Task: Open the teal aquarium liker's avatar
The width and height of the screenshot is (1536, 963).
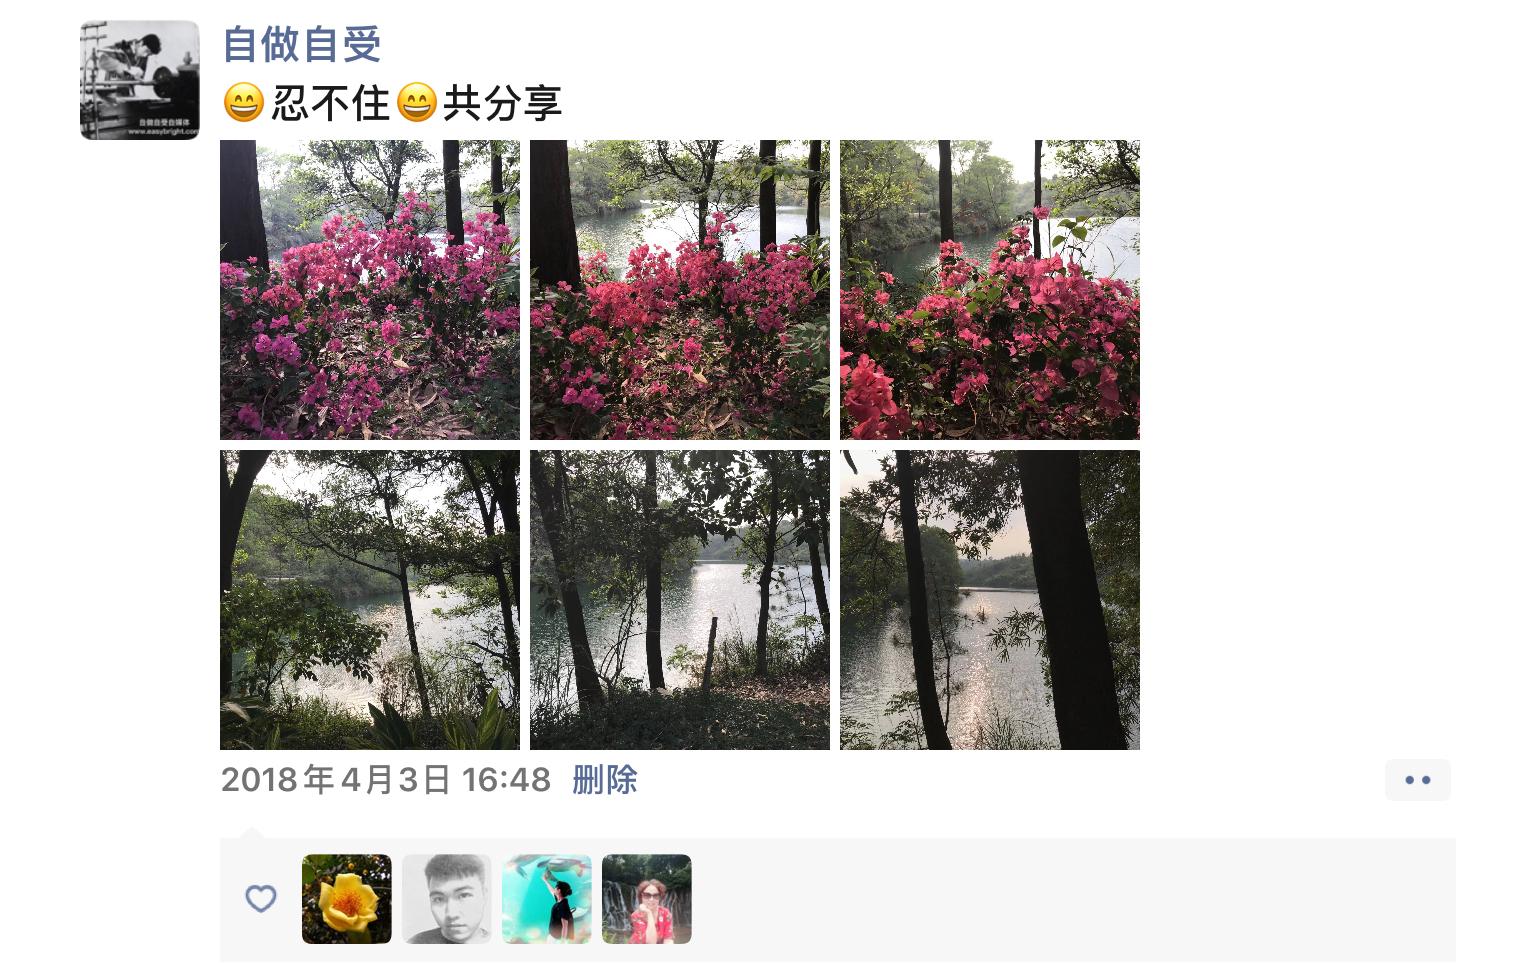Action: tap(547, 899)
